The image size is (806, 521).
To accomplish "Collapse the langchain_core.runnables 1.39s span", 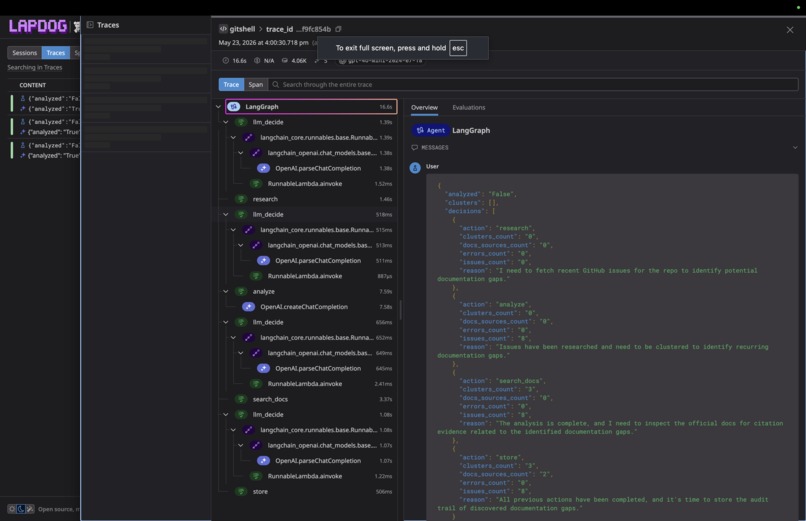I will (x=233, y=138).
